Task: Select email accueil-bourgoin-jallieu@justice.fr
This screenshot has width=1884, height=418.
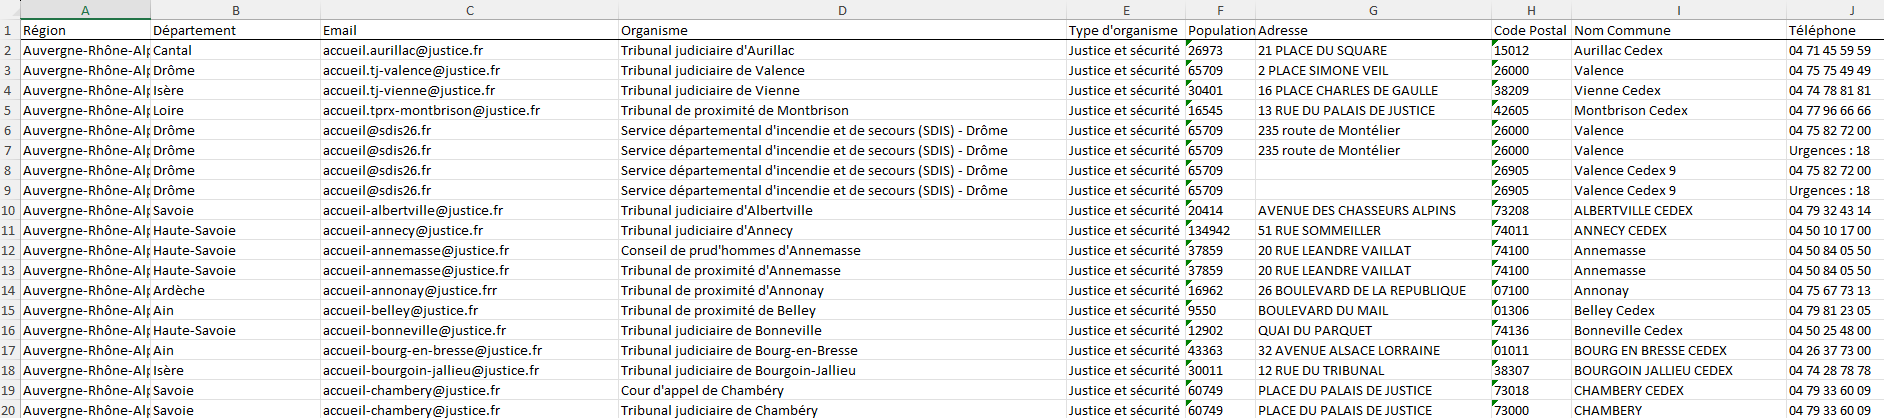Action: point(469,370)
